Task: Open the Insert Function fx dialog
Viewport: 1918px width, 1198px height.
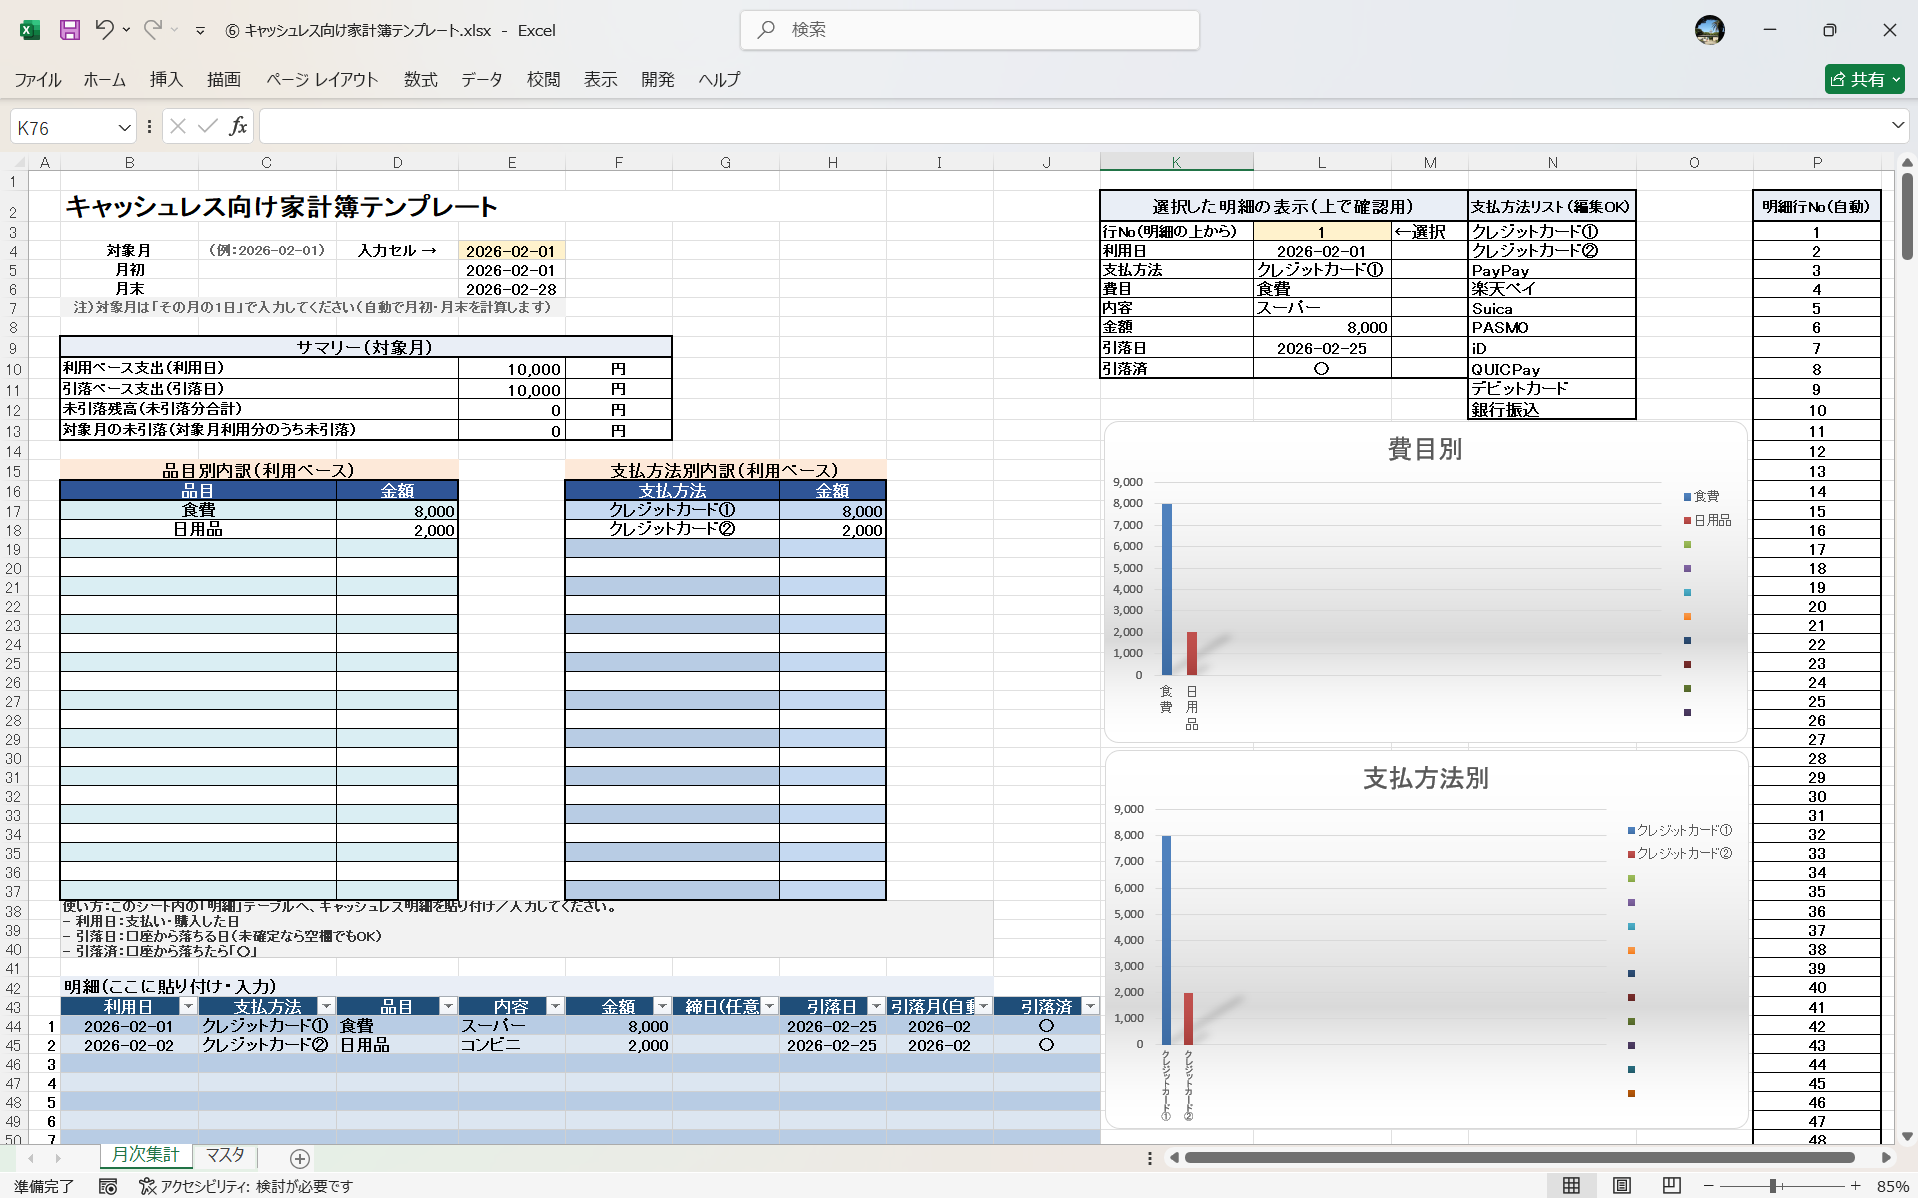Action: [x=238, y=126]
